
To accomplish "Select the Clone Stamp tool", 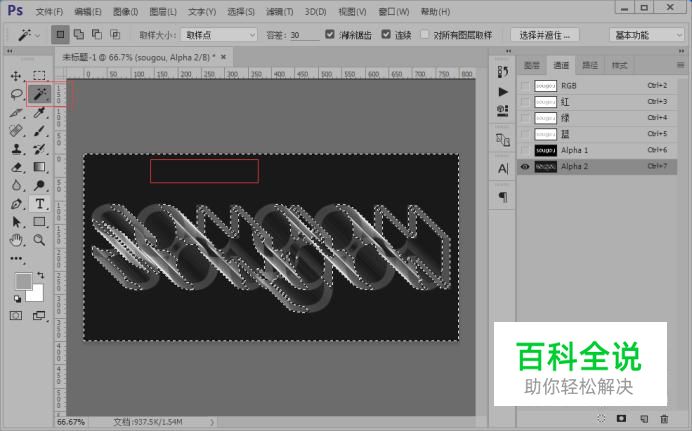I will click(x=16, y=149).
